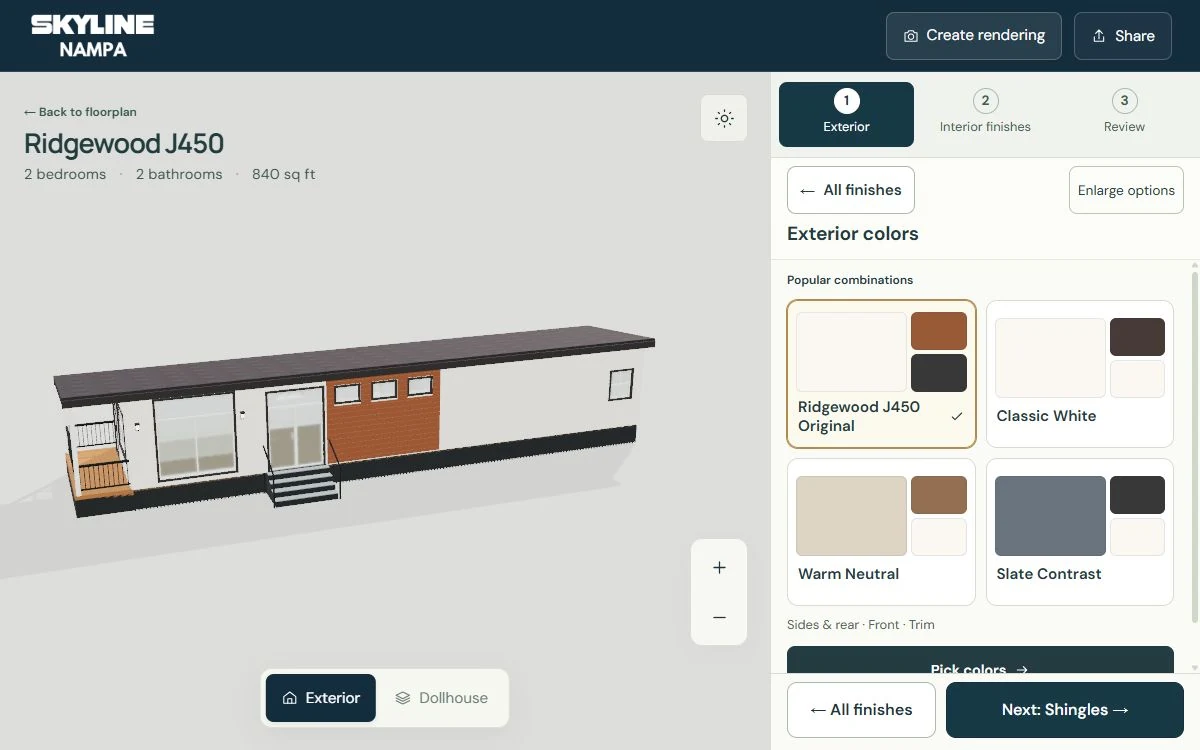Select Classic White color combination
Screen dimensions: 1200x750
click(x=1080, y=374)
